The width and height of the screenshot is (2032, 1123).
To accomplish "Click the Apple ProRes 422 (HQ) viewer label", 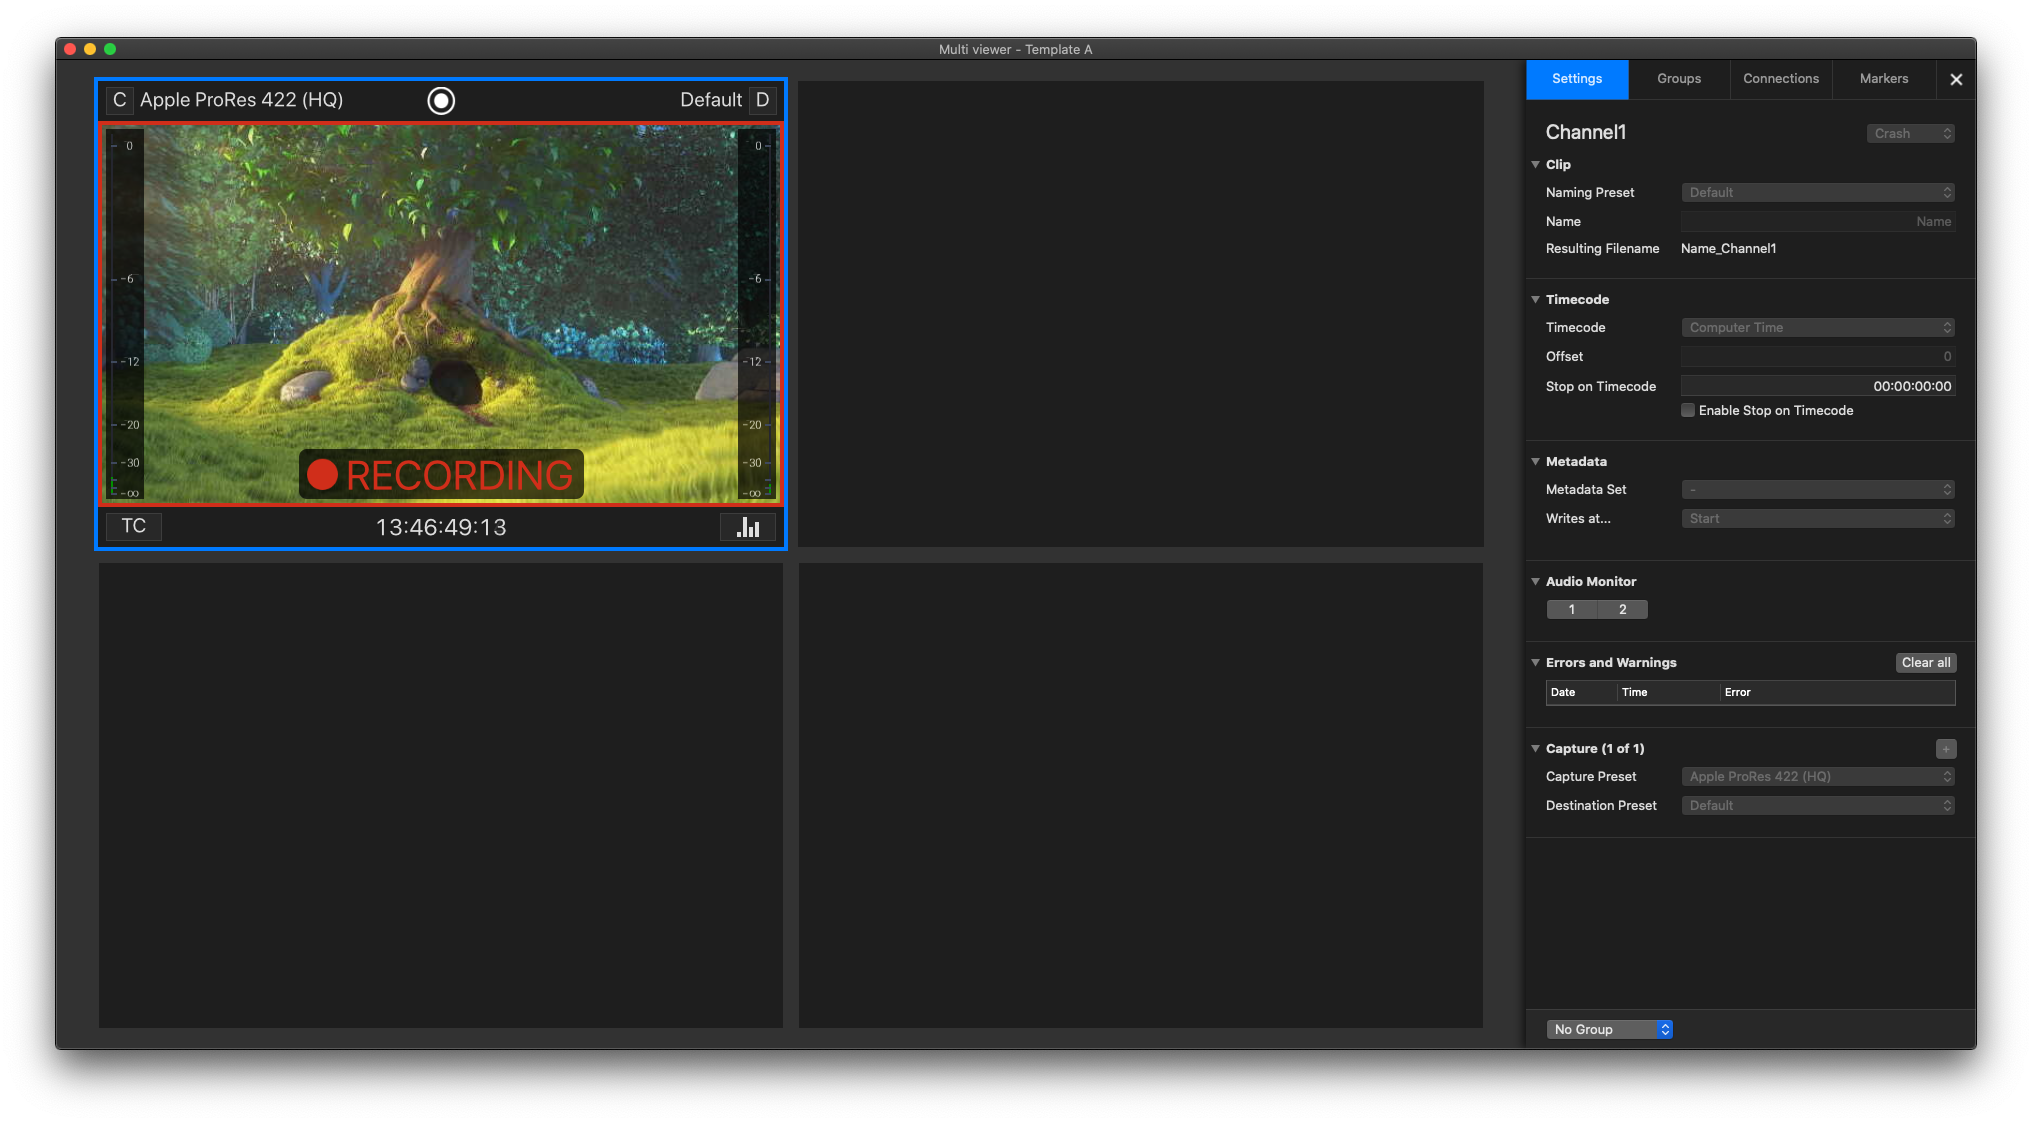I will 241,100.
